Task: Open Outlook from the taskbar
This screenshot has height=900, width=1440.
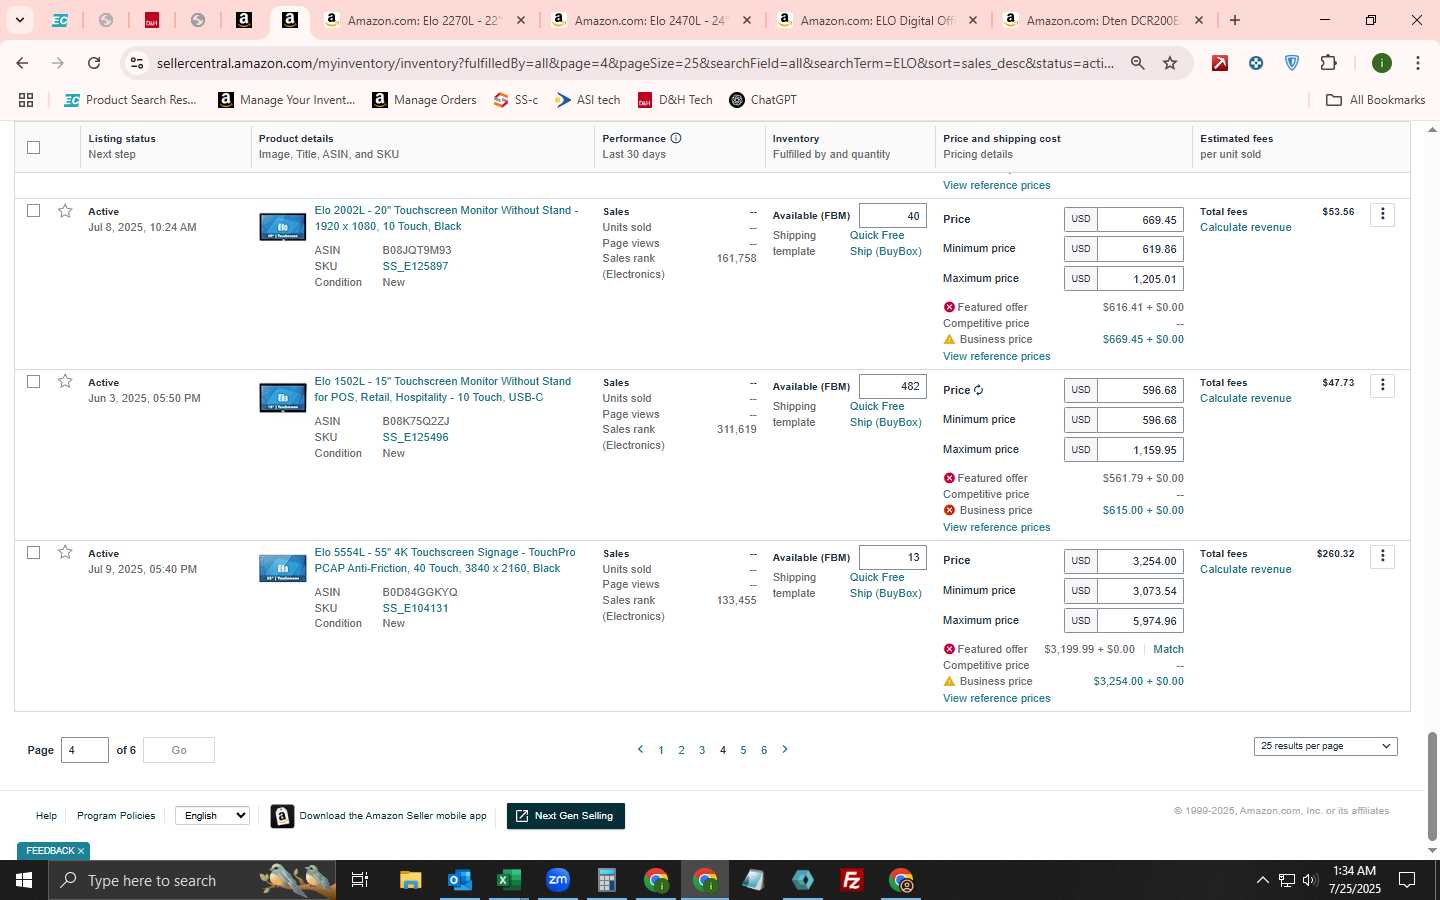Action: coord(459,880)
